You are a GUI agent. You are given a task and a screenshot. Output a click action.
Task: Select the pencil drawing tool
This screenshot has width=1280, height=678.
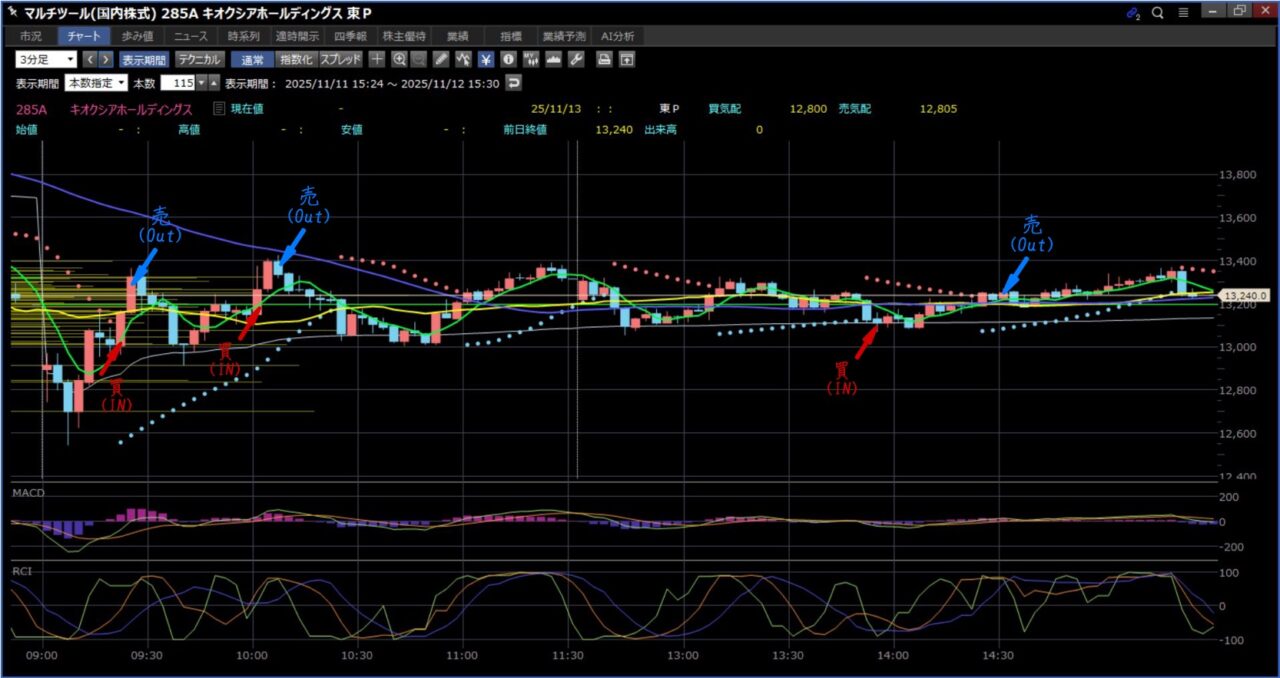pyautogui.click(x=441, y=59)
